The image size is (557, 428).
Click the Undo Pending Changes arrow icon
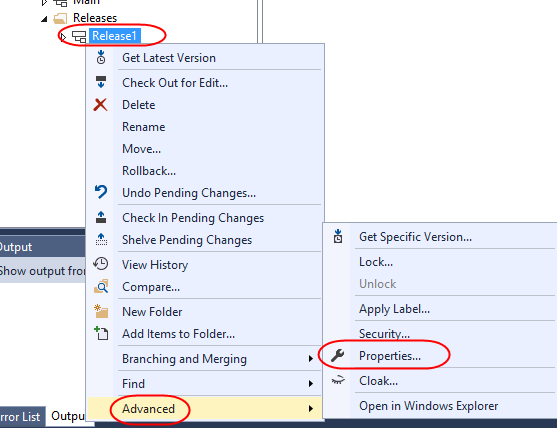pyautogui.click(x=101, y=192)
